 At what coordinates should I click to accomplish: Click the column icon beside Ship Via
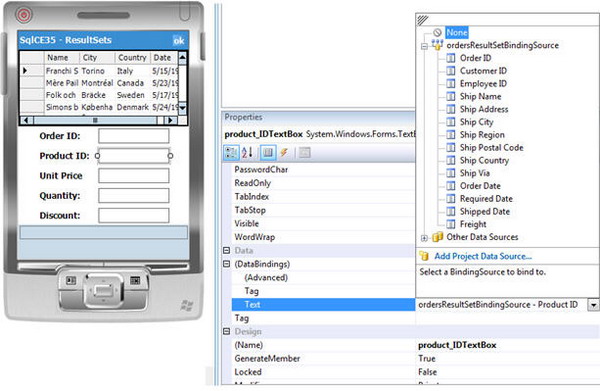[451, 173]
